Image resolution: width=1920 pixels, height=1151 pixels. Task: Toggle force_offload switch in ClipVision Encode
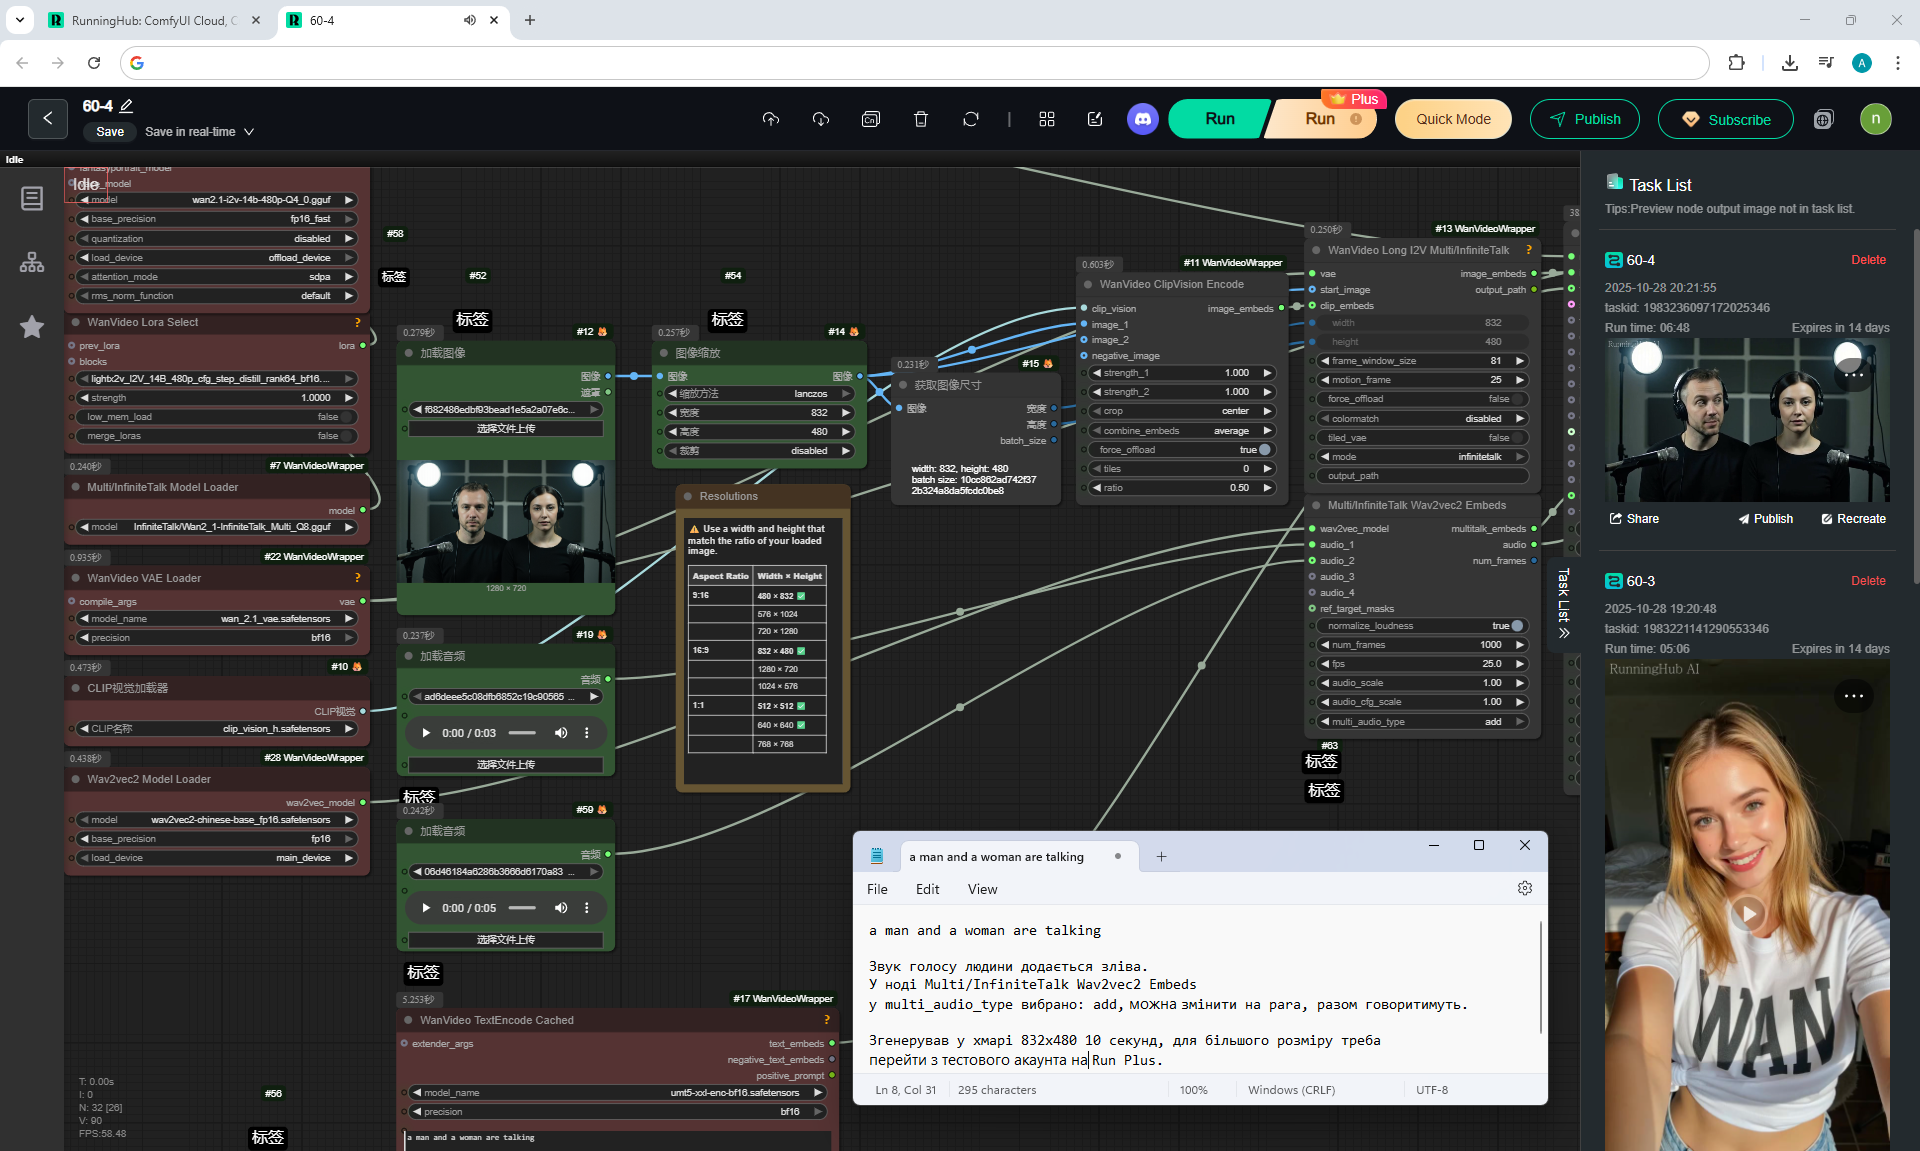1264,450
